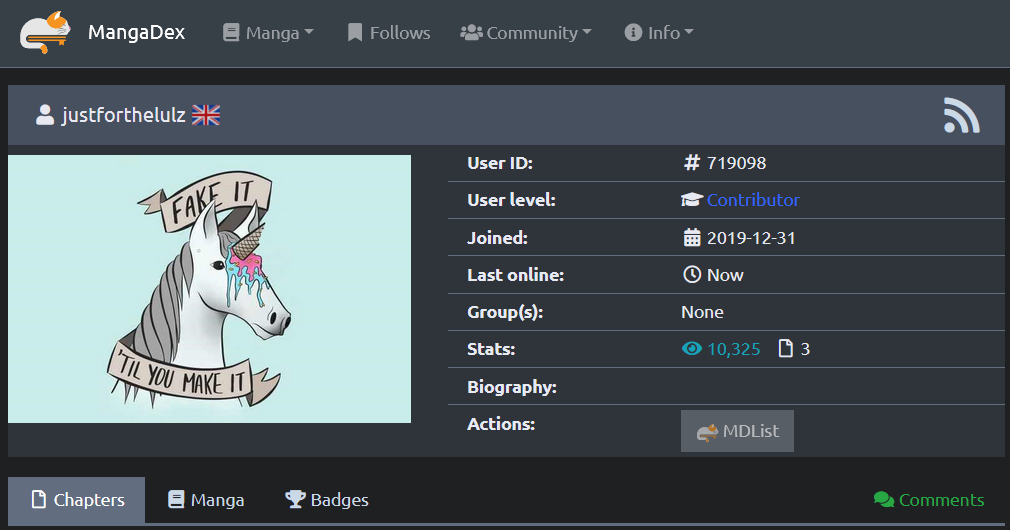Click the UK flag next to username
Screen dimensions: 1010x530
205,115
